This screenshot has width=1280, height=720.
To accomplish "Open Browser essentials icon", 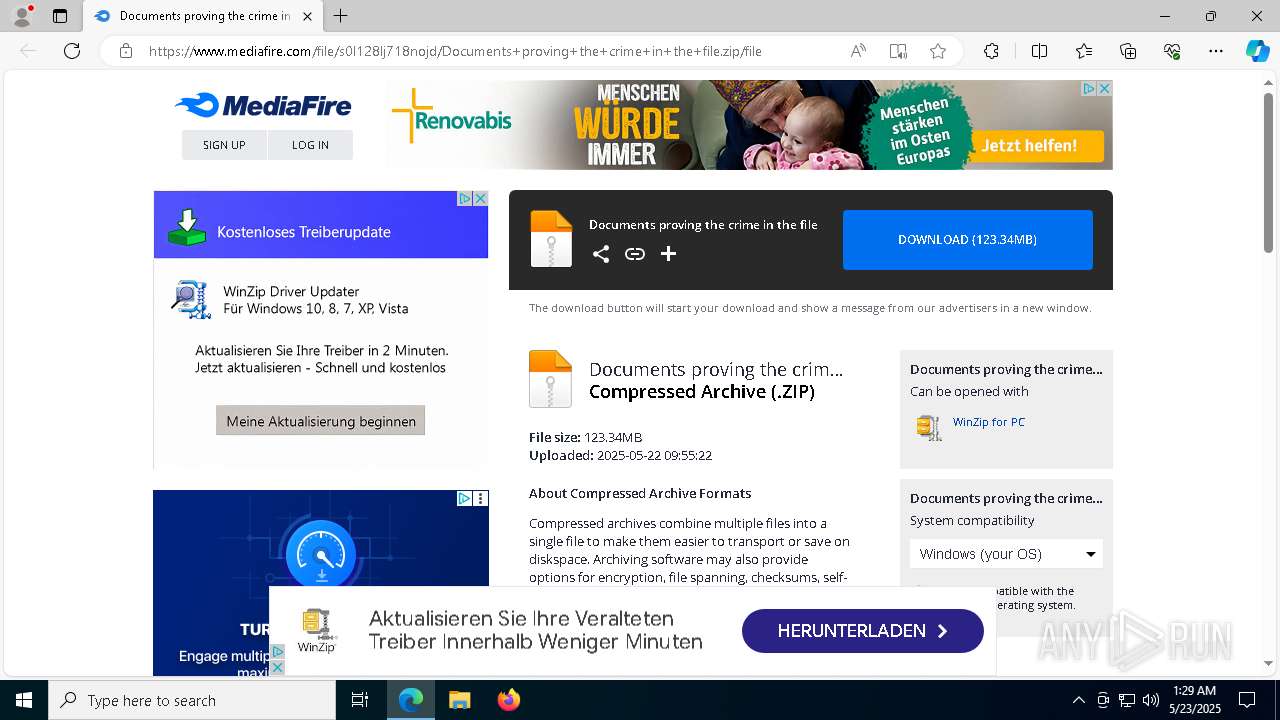I will coord(1172,51).
